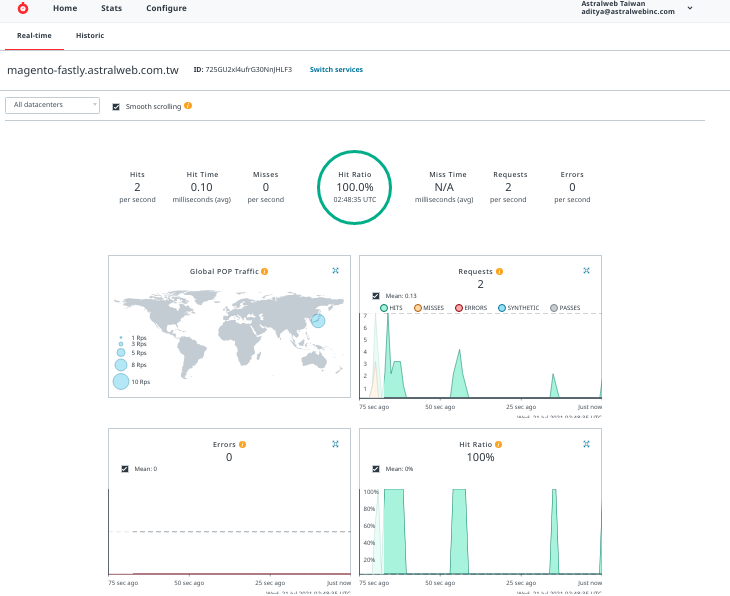
Task: Switch to the Historic tab
Action: (90, 35)
